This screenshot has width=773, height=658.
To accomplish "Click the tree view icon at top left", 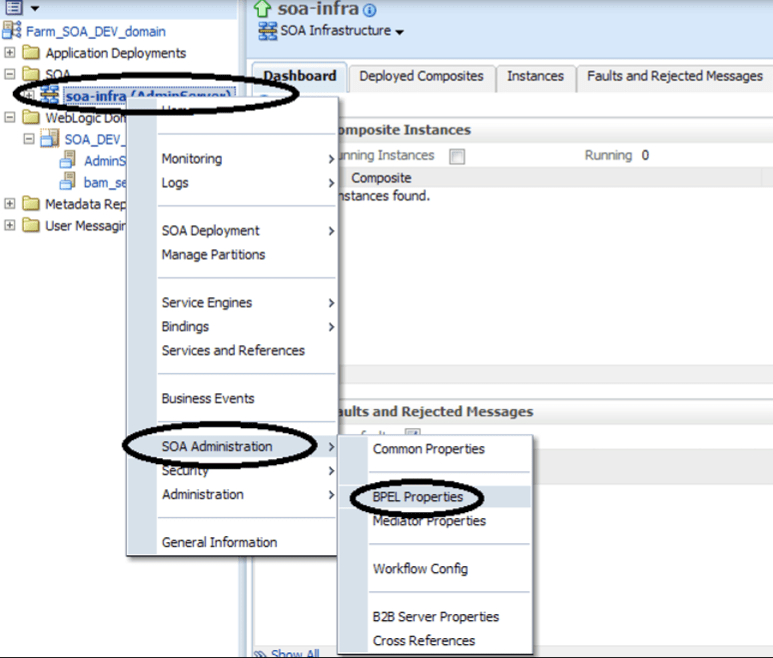I will [14, 8].
